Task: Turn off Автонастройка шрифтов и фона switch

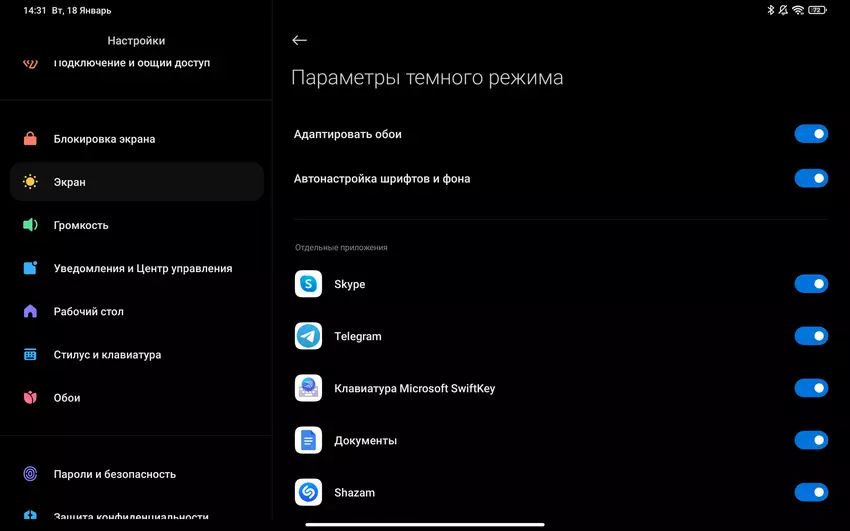Action: click(811, 178)
